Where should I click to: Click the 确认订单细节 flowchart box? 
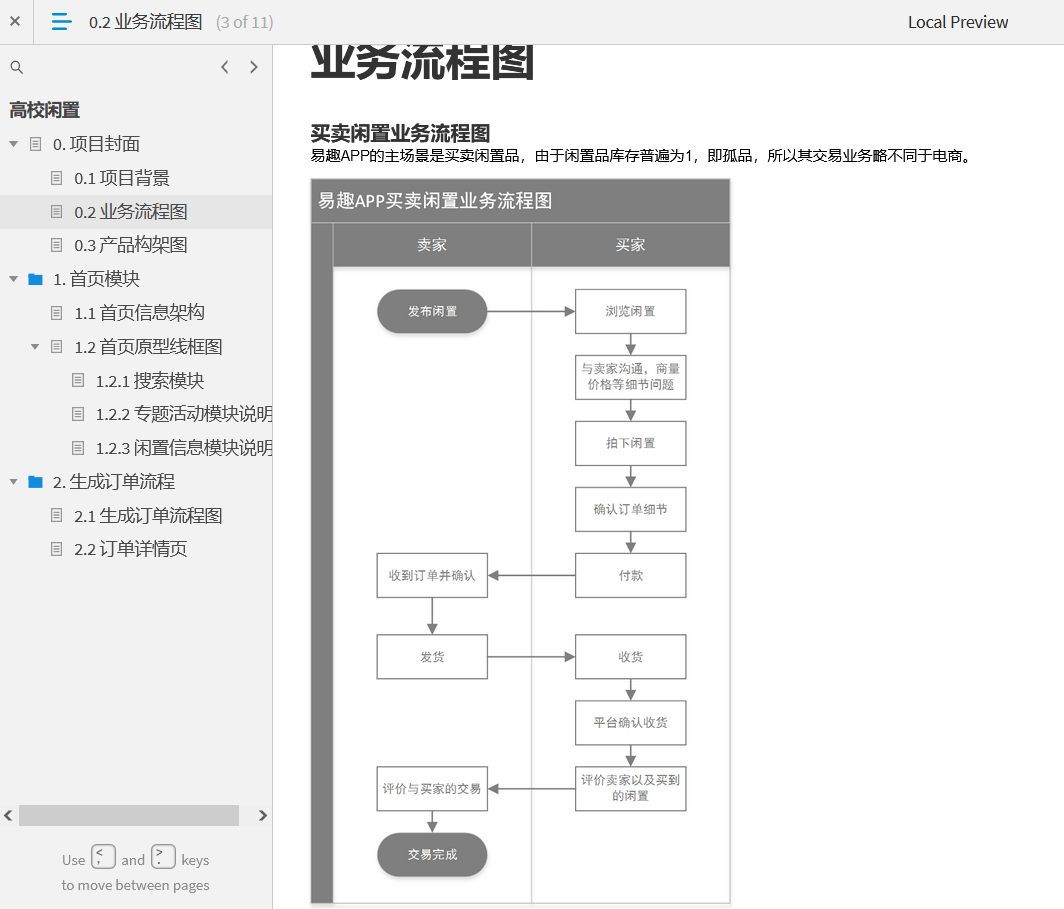(x=630, y=509)
